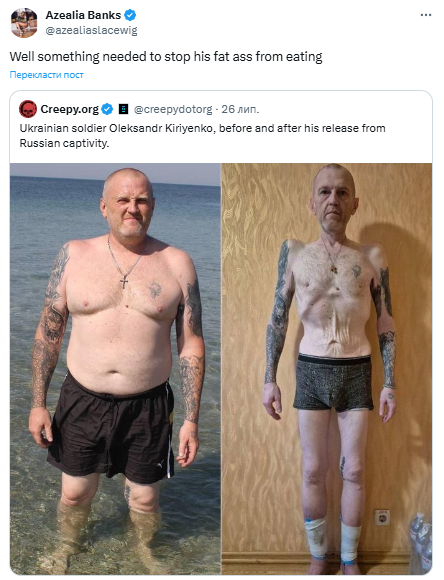This screenshot has height=580, width=444.
Task: Open the @creepydotorg handle
Action: pos(173,109)
